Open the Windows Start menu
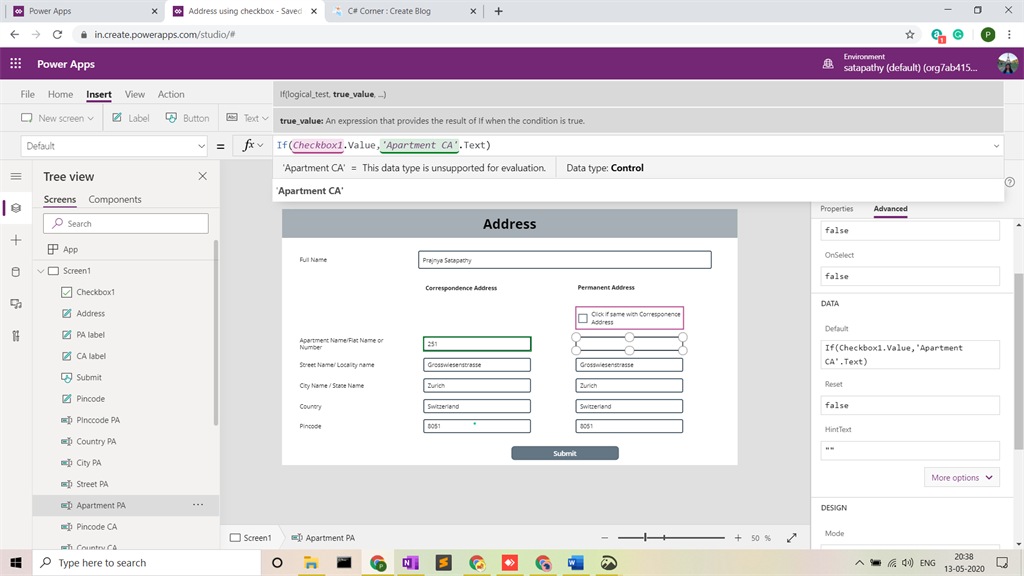Screen dimensions: 1024x576 (16, 562)
